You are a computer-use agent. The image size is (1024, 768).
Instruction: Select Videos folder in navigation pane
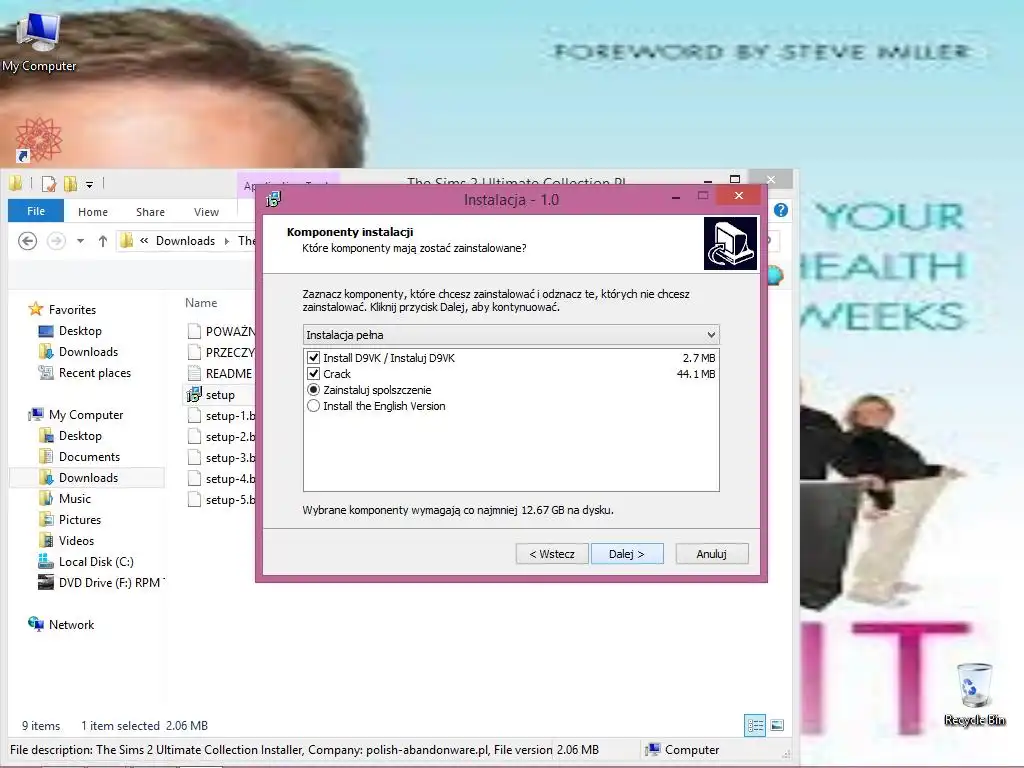pos(76,540)
